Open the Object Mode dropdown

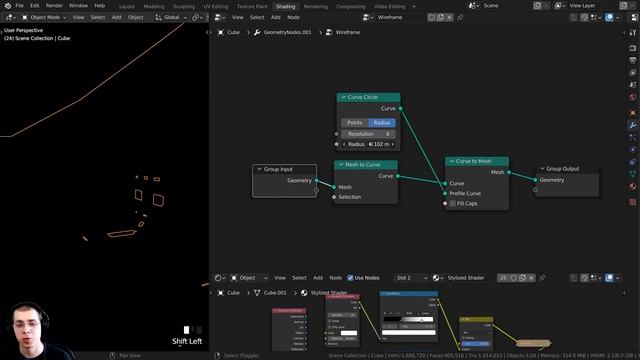(44, 18)
